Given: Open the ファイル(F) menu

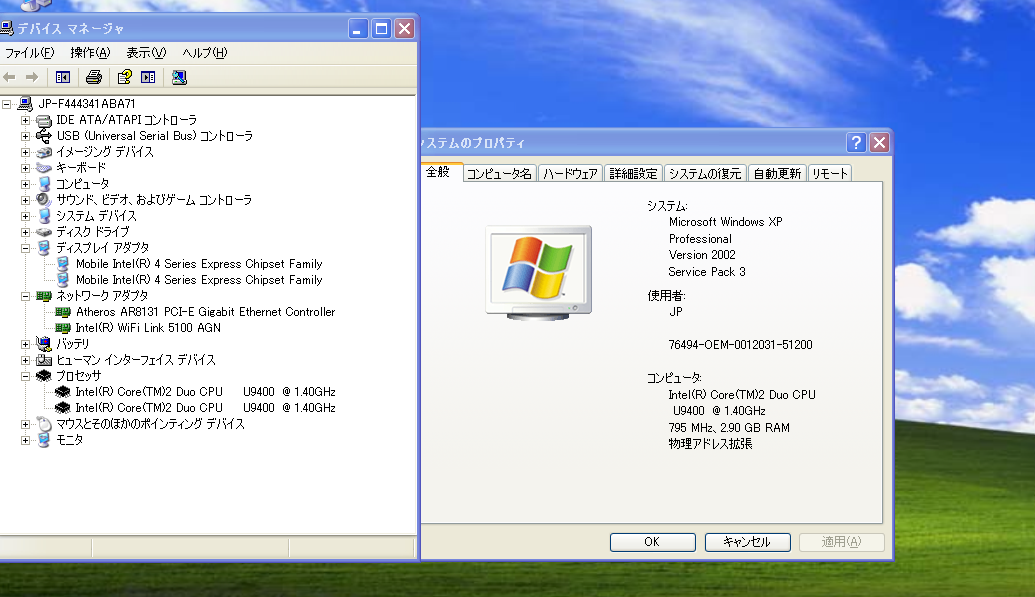Looking at the screenshot, I should point(29,53).
